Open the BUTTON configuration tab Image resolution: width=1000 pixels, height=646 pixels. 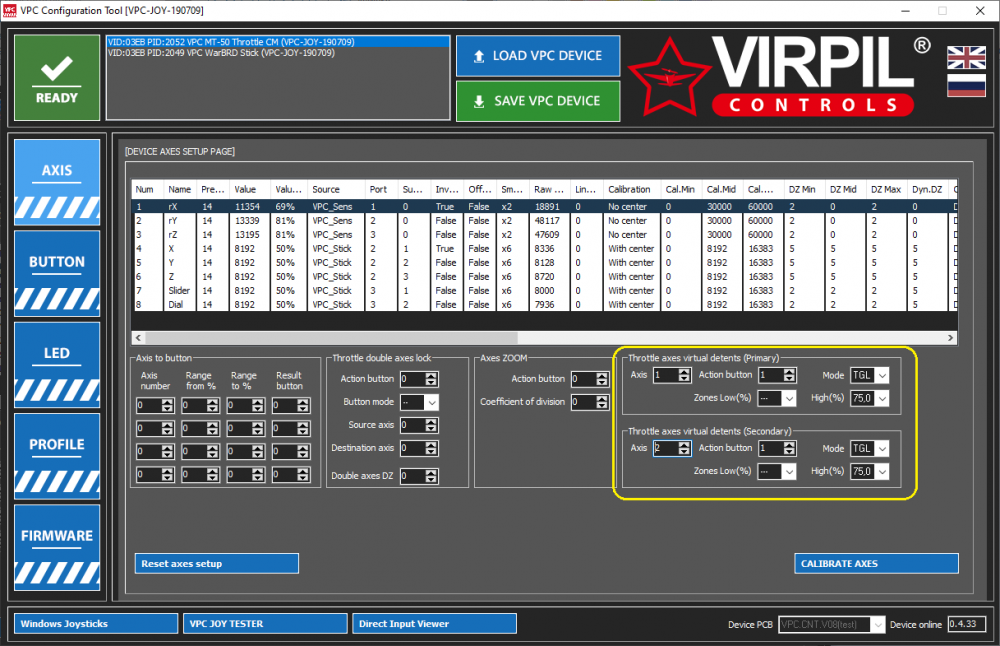click(x=57, y=263)
